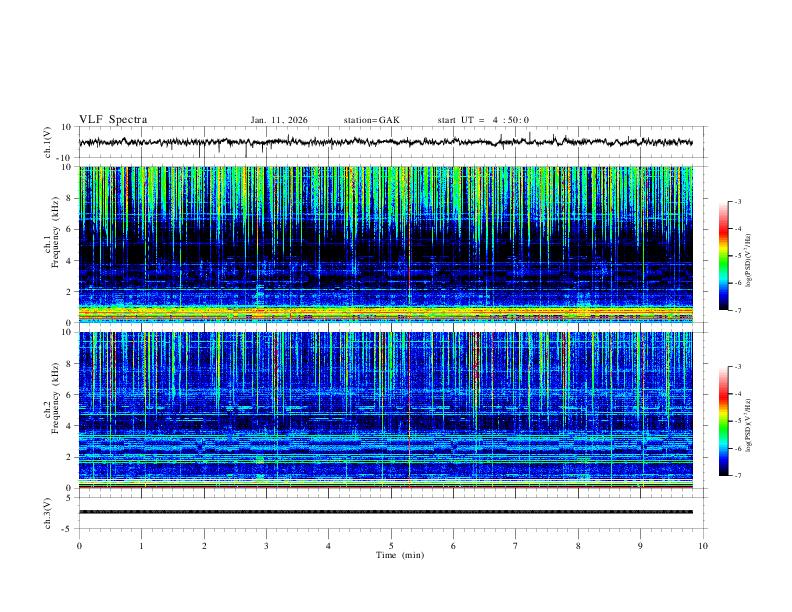
Task: Click the "-5" tick of the ch.3(V) axis
Action: pos(68,529)
